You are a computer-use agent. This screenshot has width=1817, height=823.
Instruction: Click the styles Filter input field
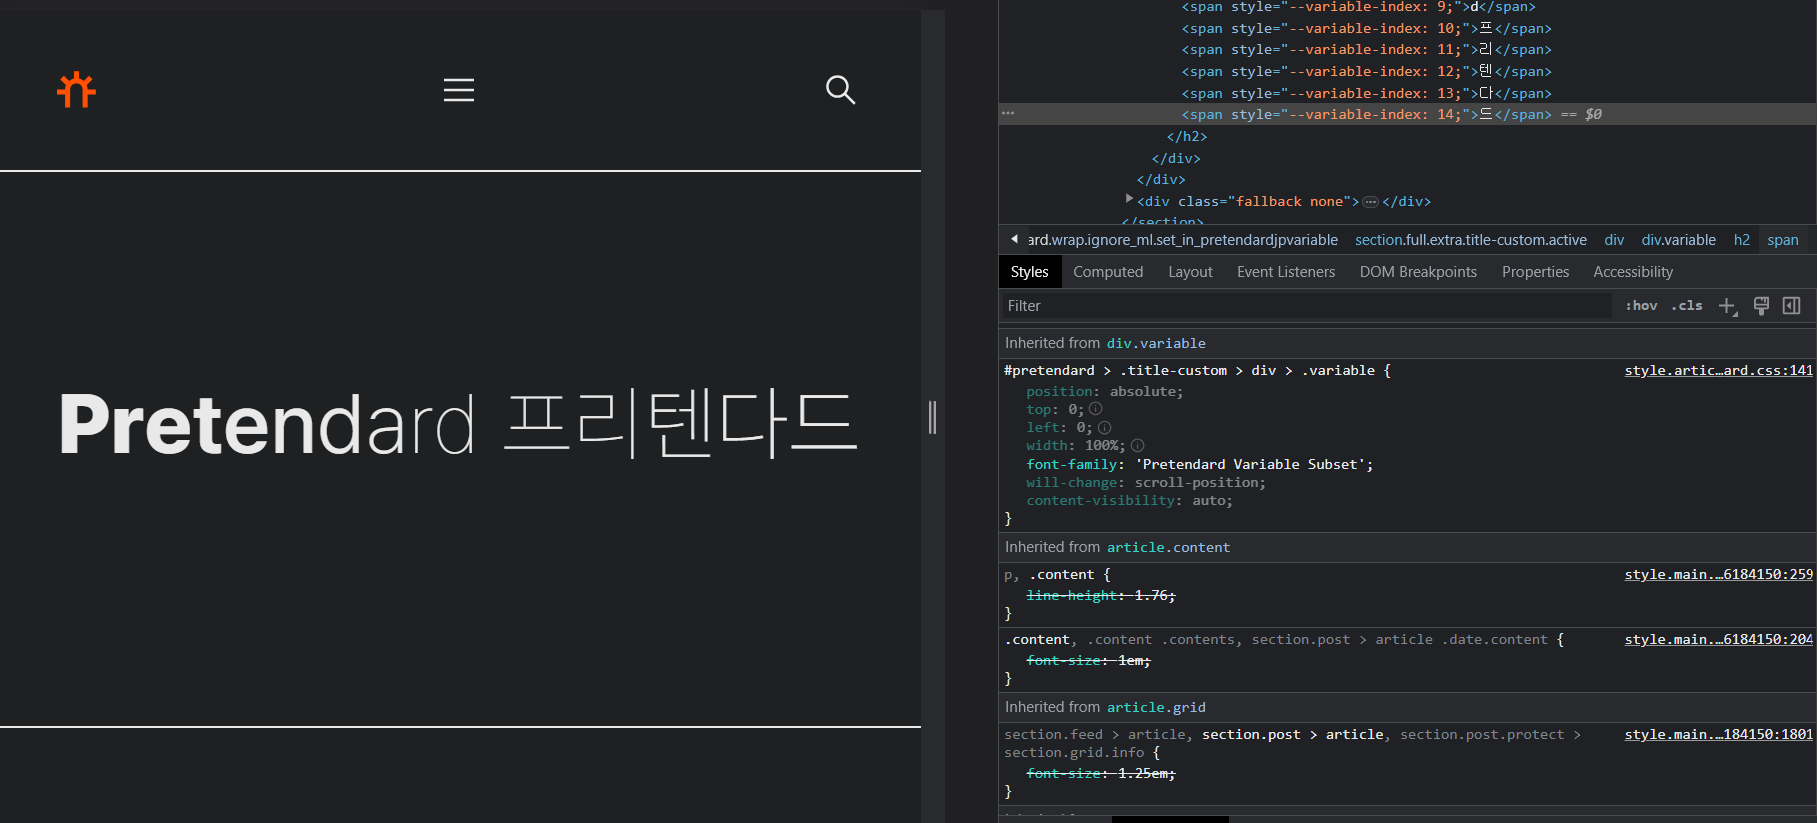(x=1305, y=306)
